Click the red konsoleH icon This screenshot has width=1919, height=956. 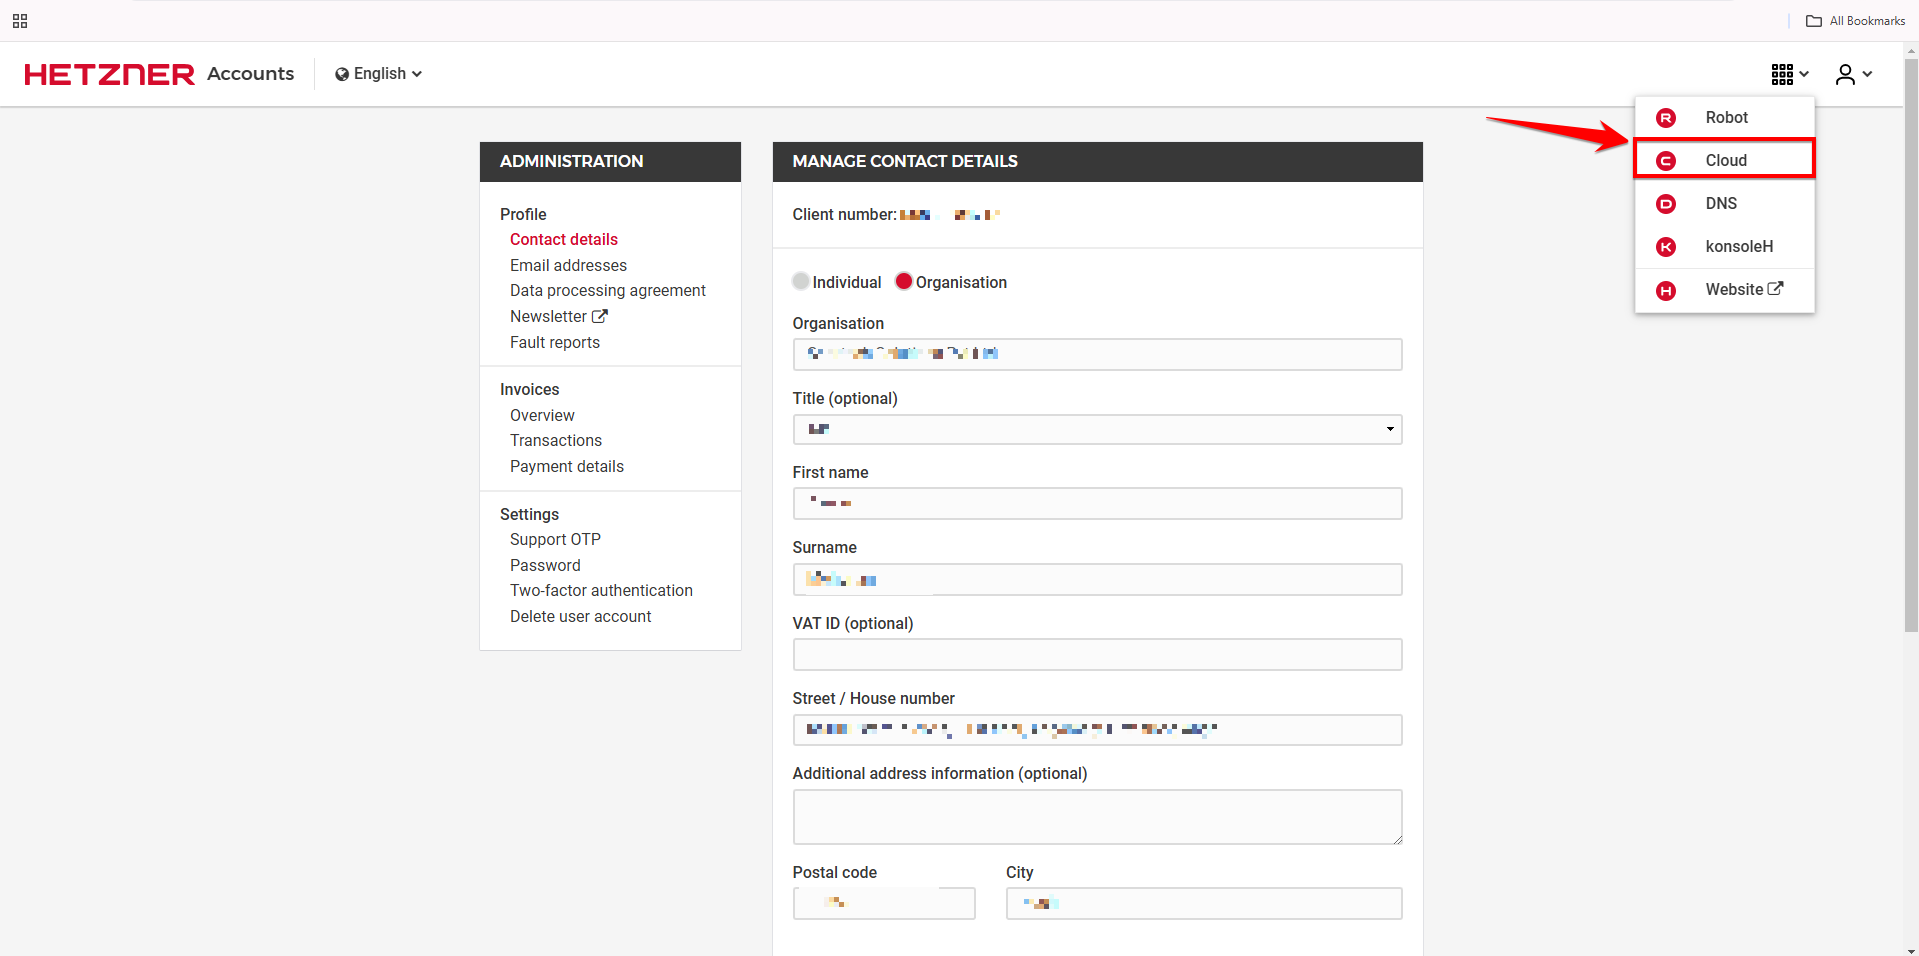point(1665,247)
